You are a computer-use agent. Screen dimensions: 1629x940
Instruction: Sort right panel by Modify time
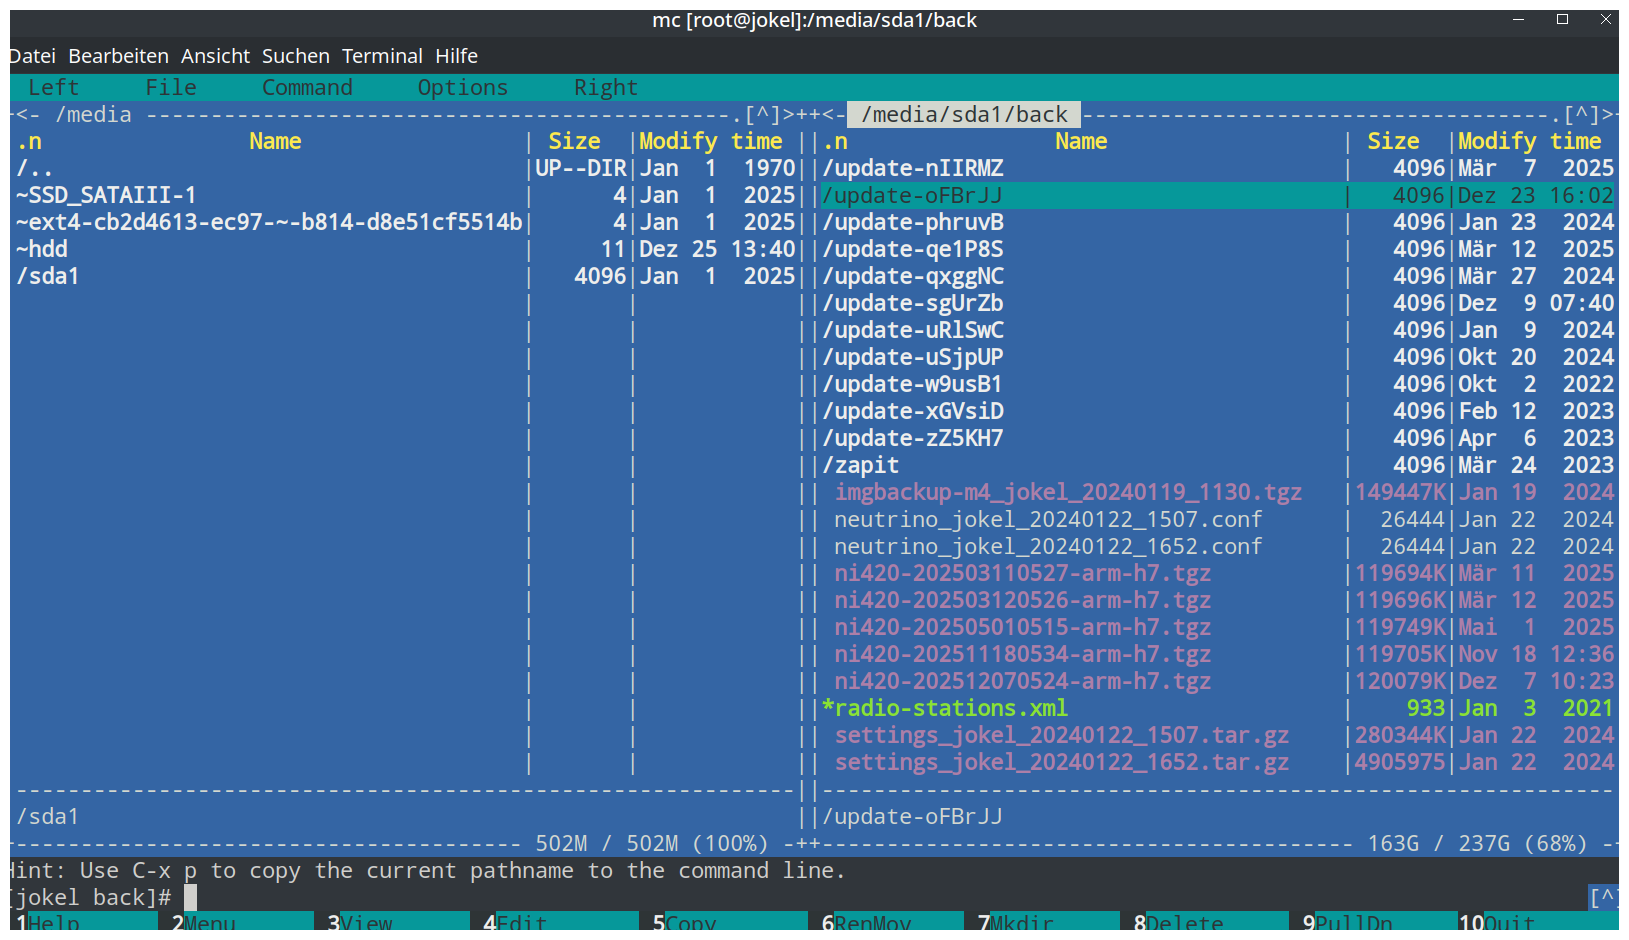tap(1529, 142)
